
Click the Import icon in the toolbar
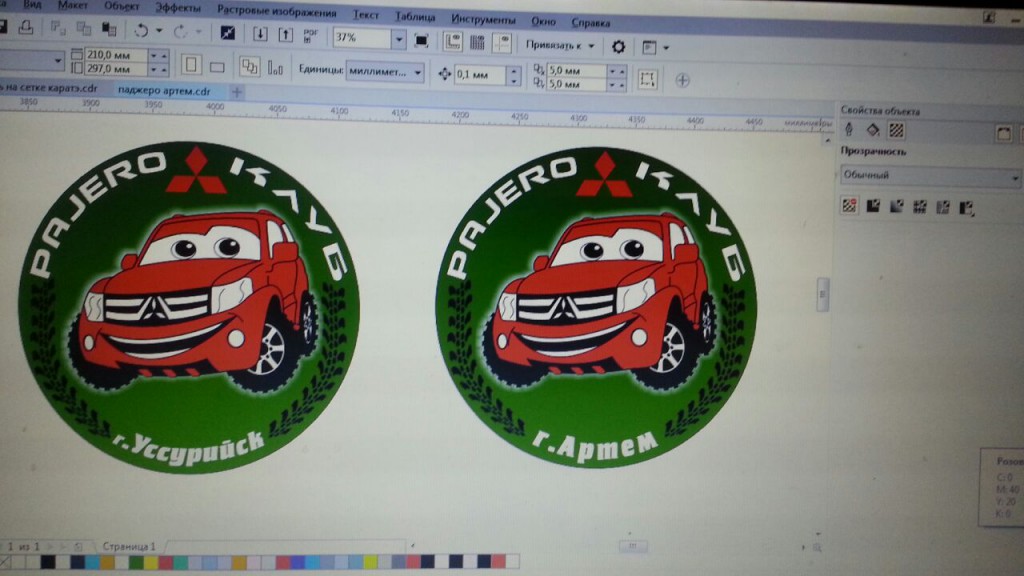pyautogui.click(x=260, y=33)
